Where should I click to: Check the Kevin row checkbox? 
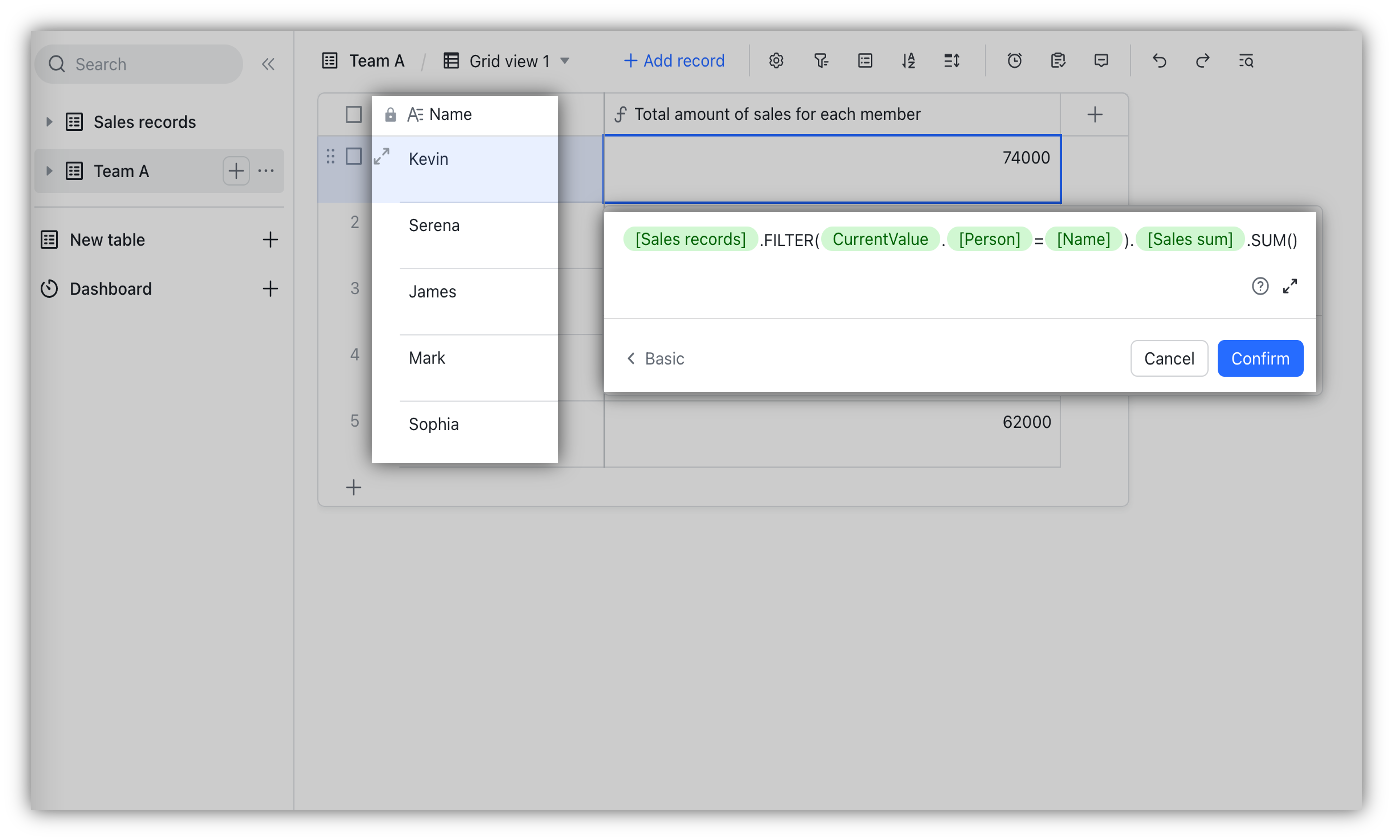pos(354,157)
